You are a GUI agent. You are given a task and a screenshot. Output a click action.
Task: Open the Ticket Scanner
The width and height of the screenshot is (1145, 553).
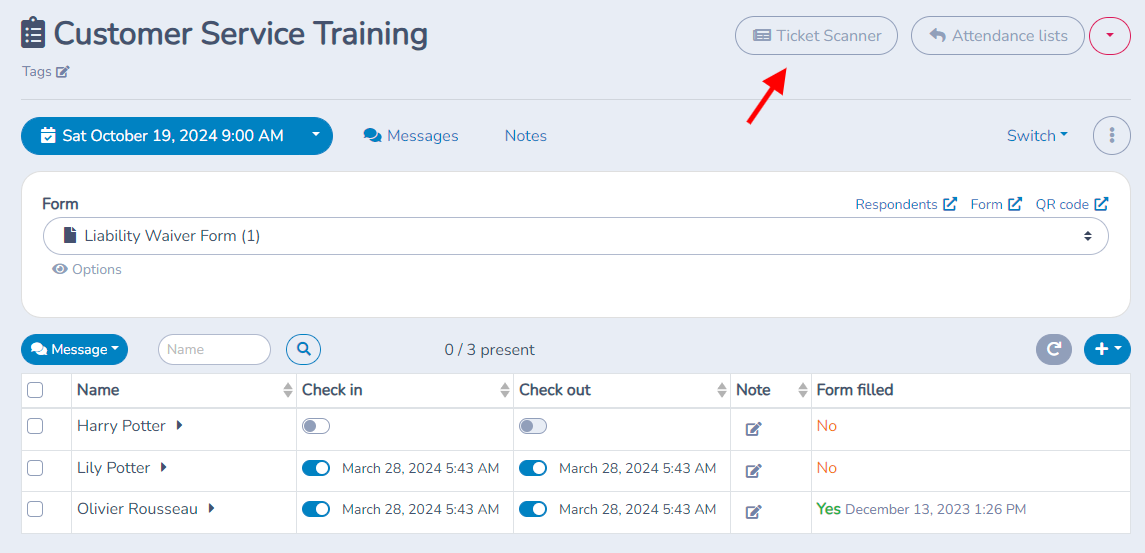coord(816,36)
